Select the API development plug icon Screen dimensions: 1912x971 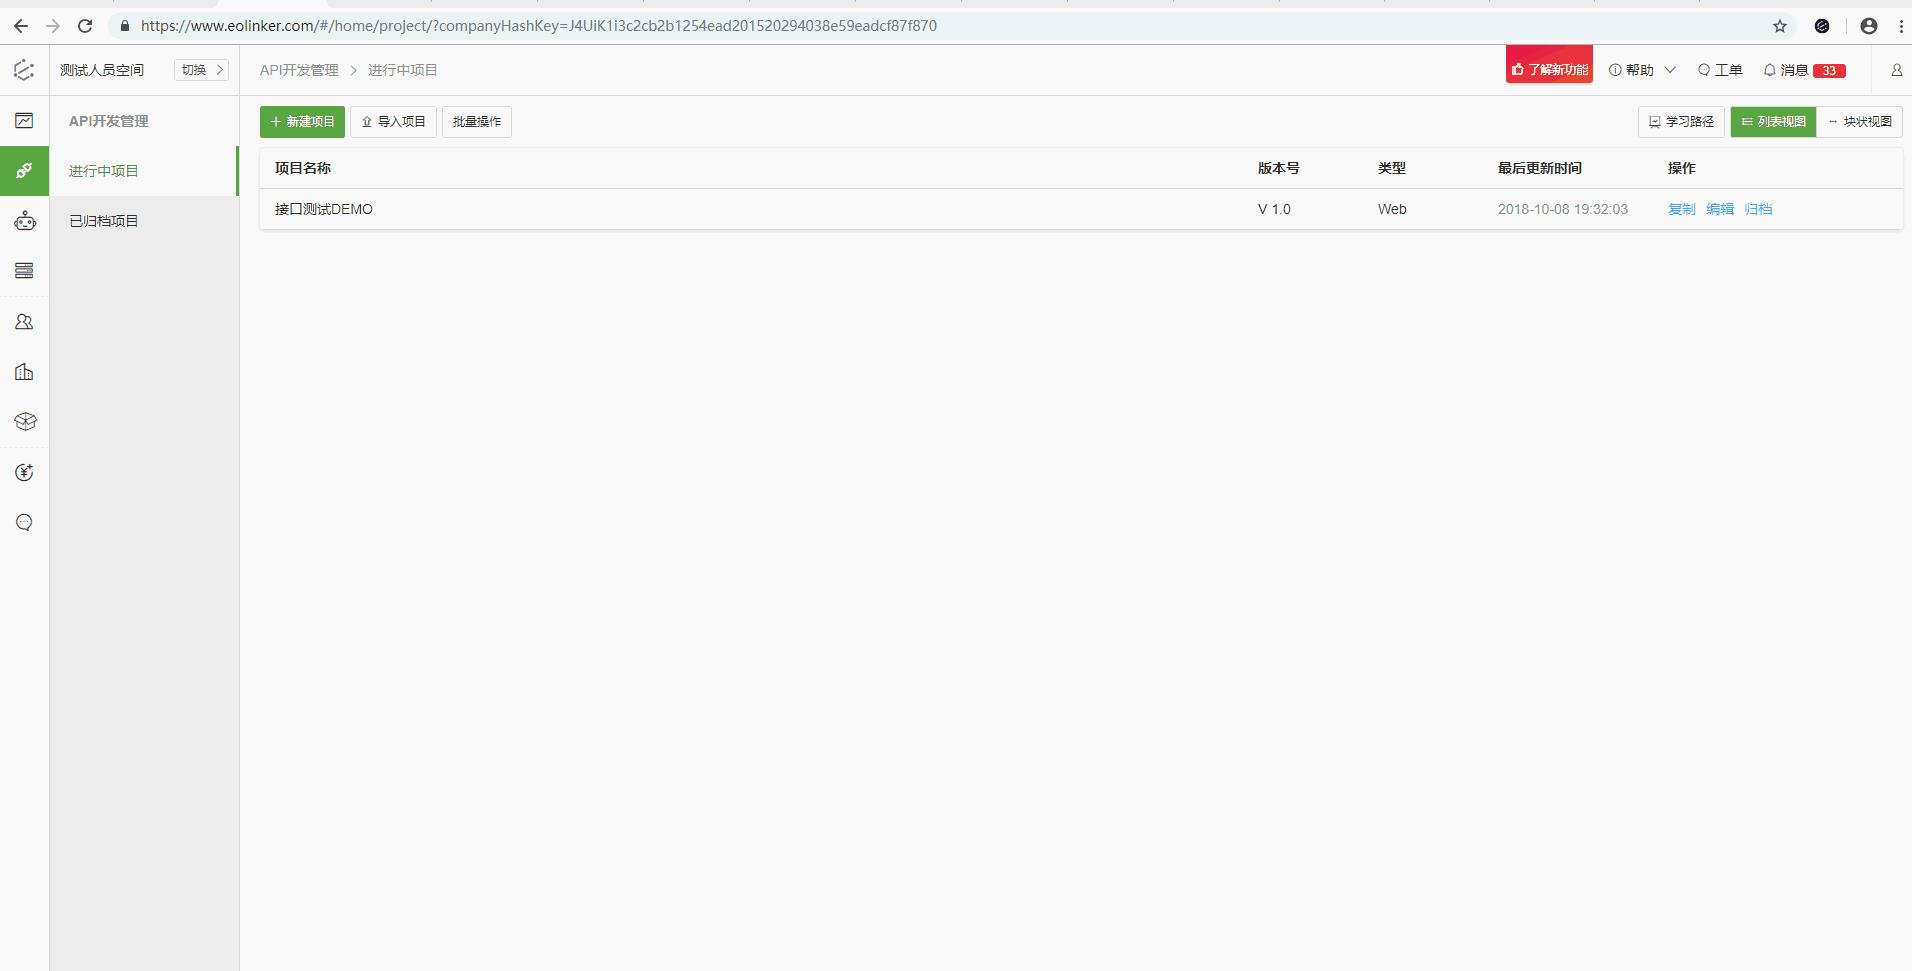tap(24, 171)
